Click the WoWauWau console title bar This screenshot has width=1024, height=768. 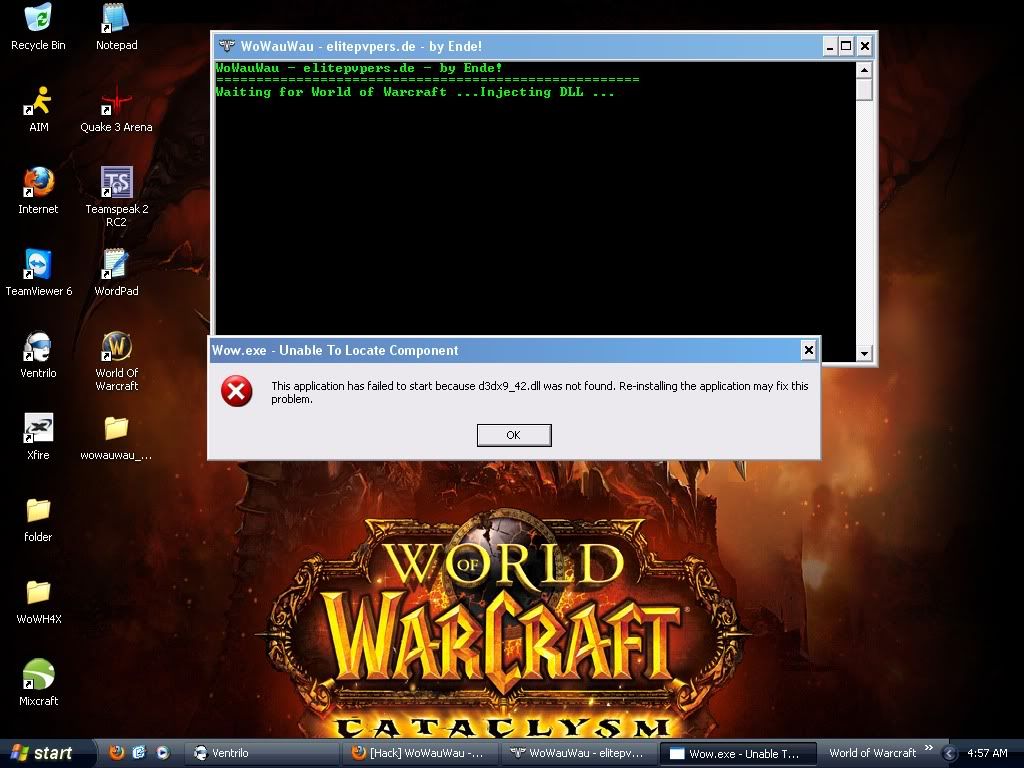[519, 46]
